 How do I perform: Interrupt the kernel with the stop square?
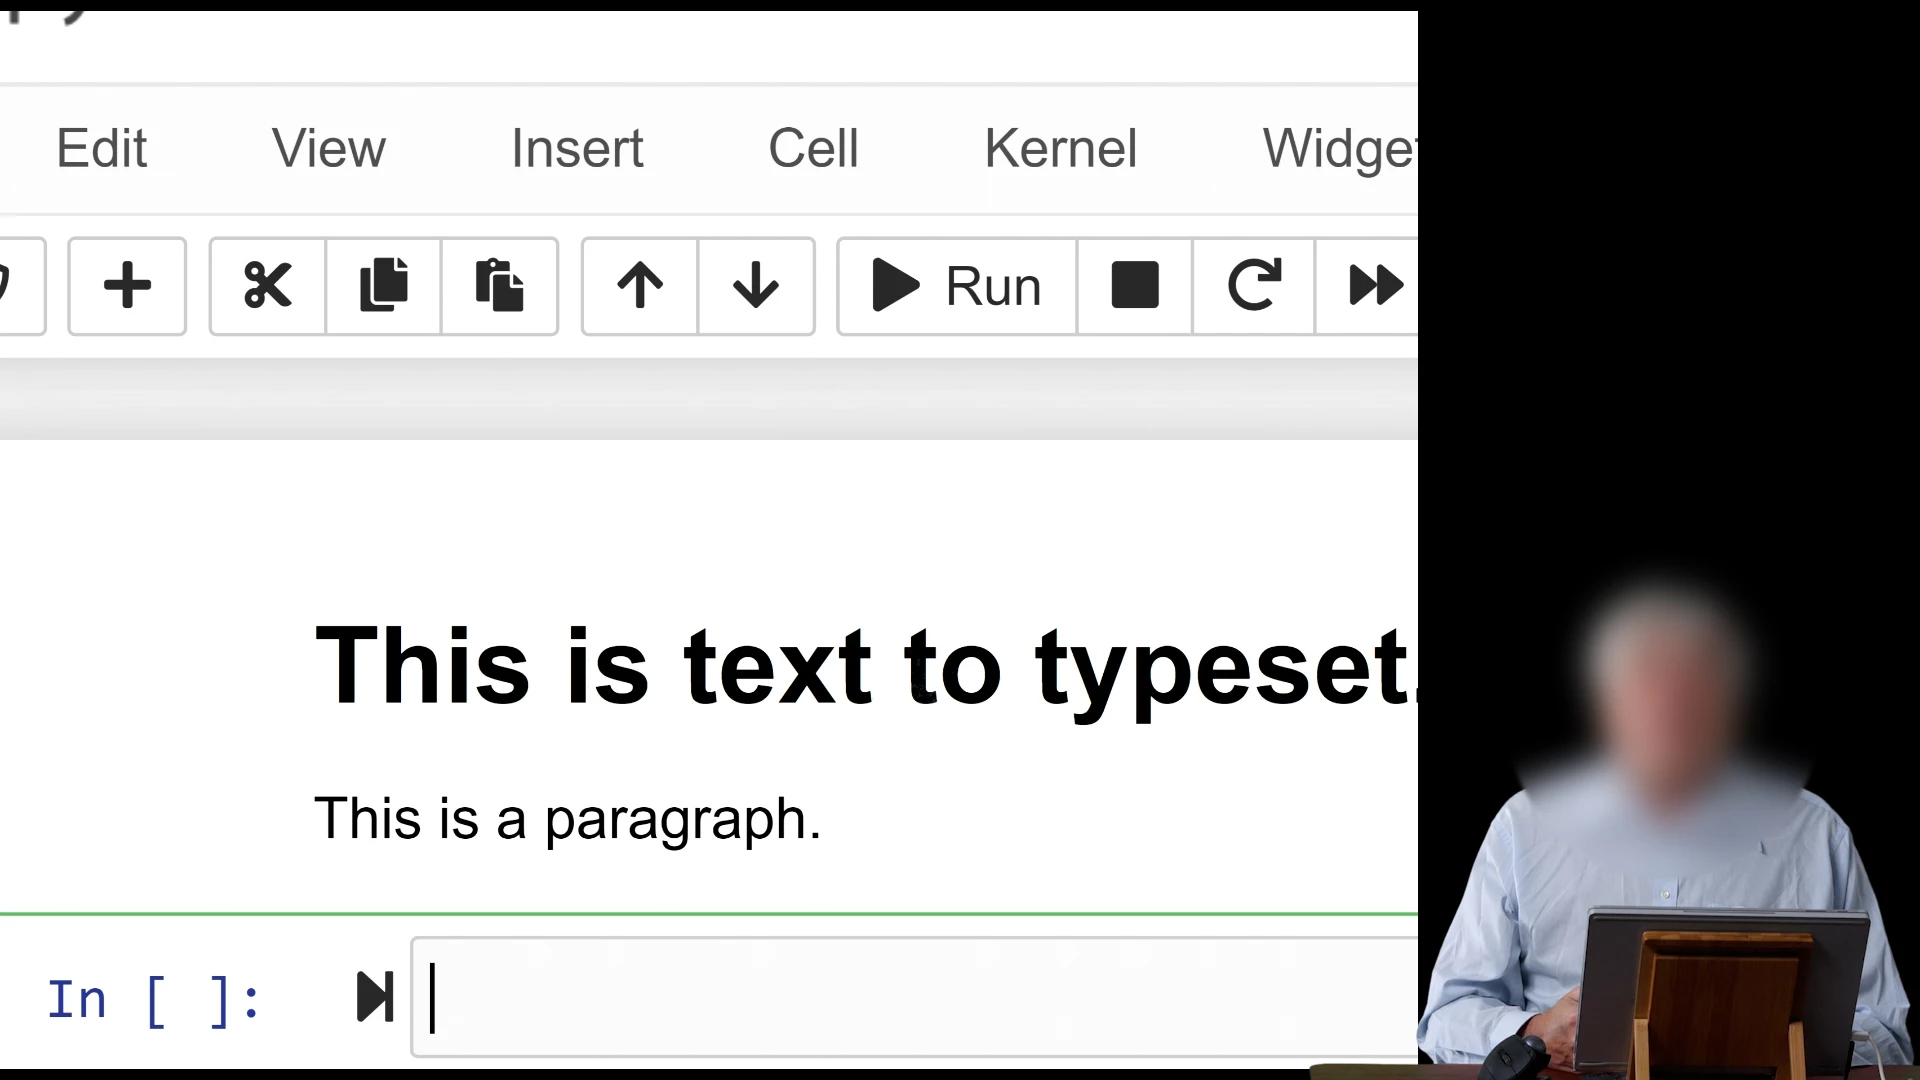pyautogui.click(x=1135, y=286)
